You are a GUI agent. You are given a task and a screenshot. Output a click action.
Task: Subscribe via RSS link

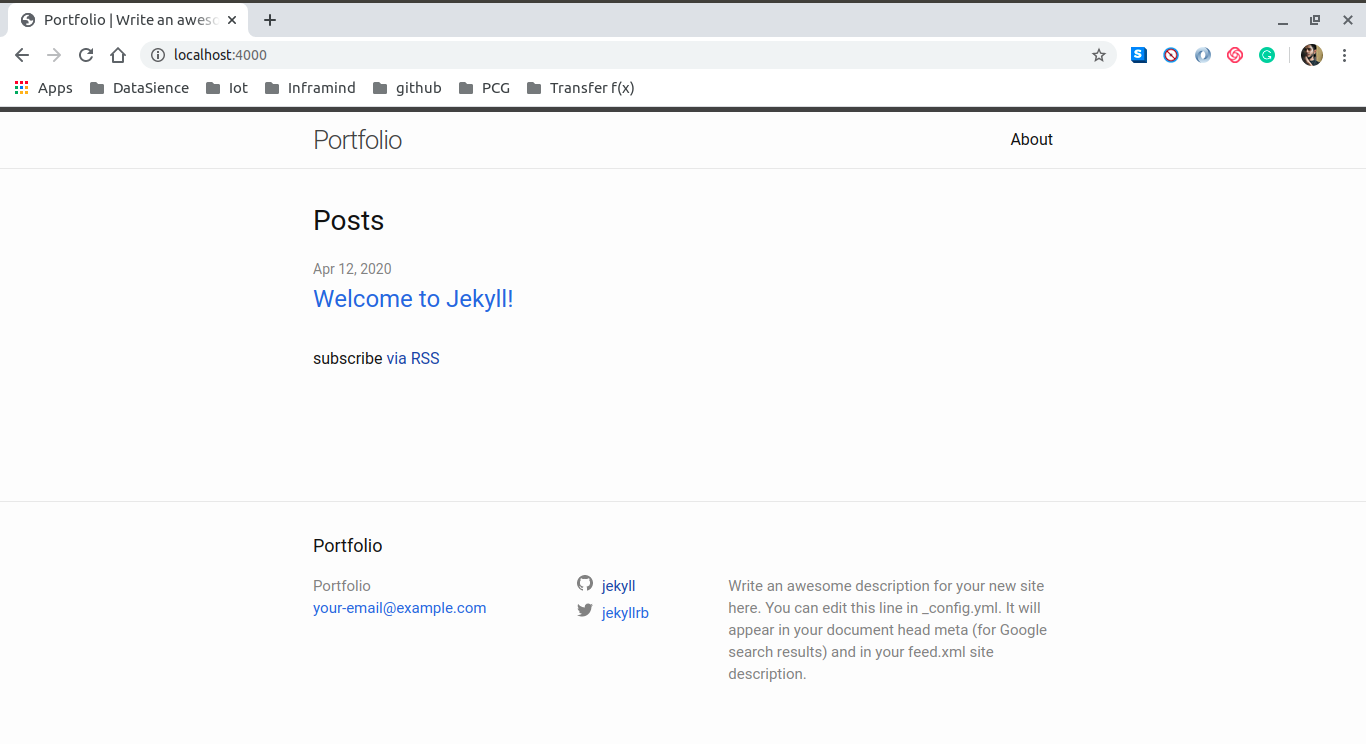point(413,358)
